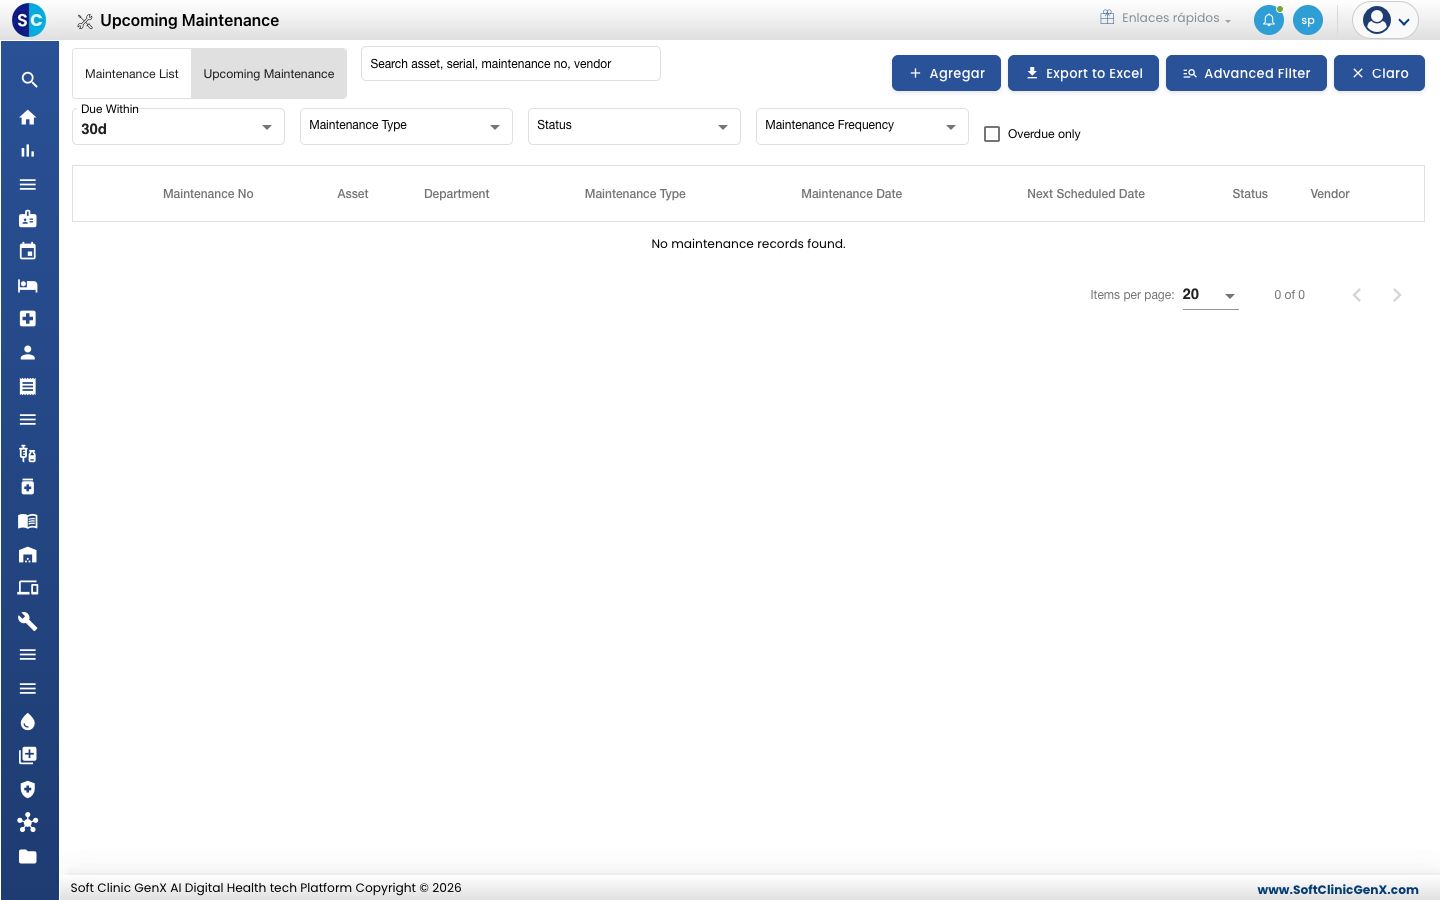Click the Claro clear button
This screenshot has height=900, width=1440.
coord(1379,73)
